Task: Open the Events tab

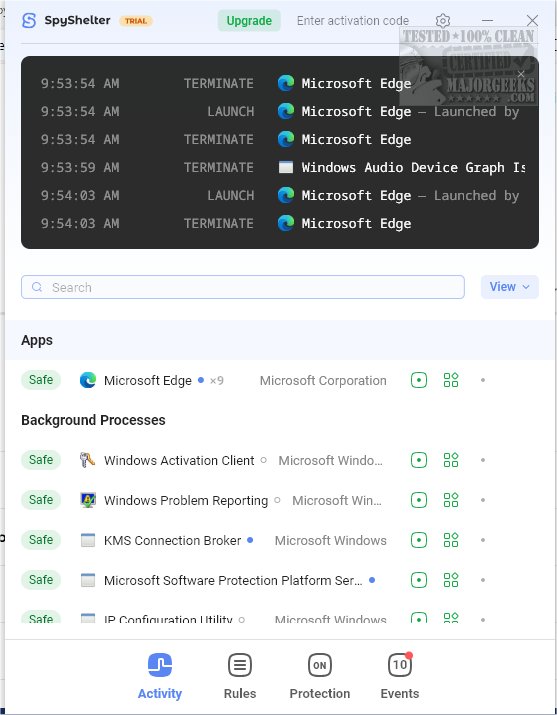Action: point(400,676)
